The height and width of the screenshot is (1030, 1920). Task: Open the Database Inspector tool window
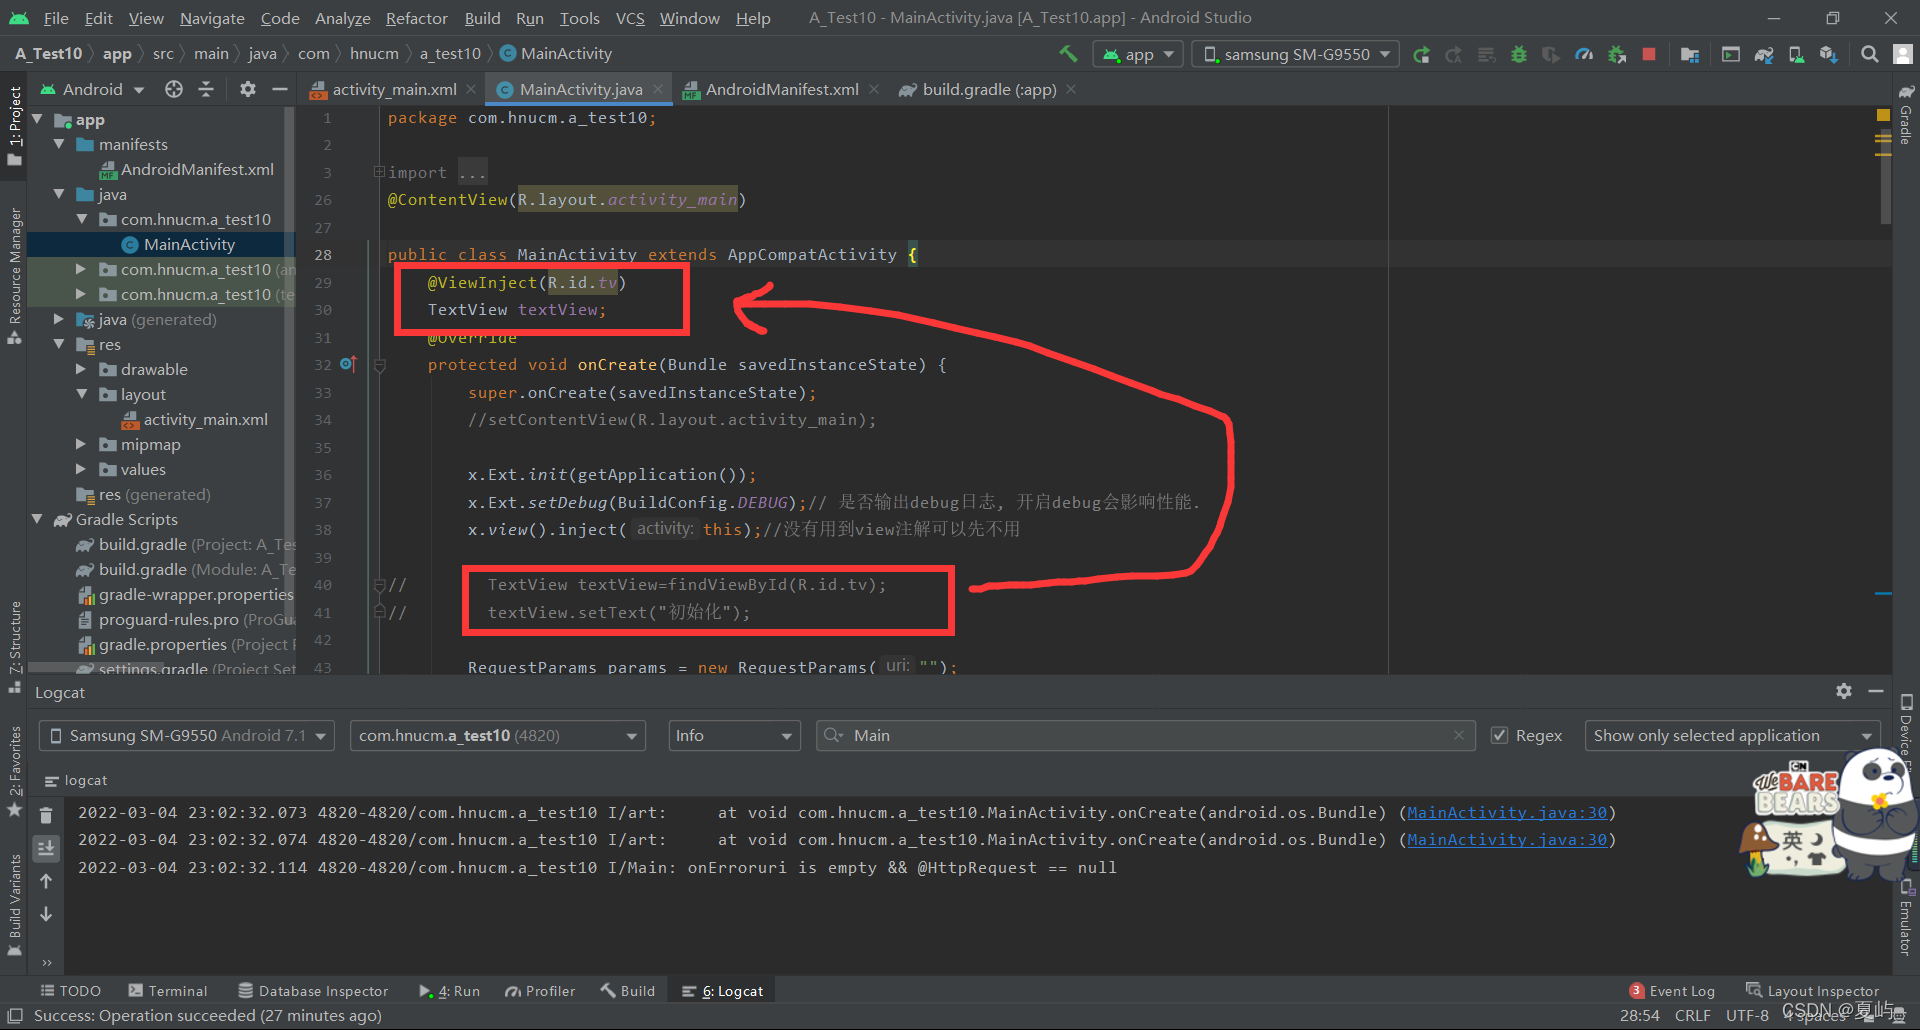coord(313,991)
